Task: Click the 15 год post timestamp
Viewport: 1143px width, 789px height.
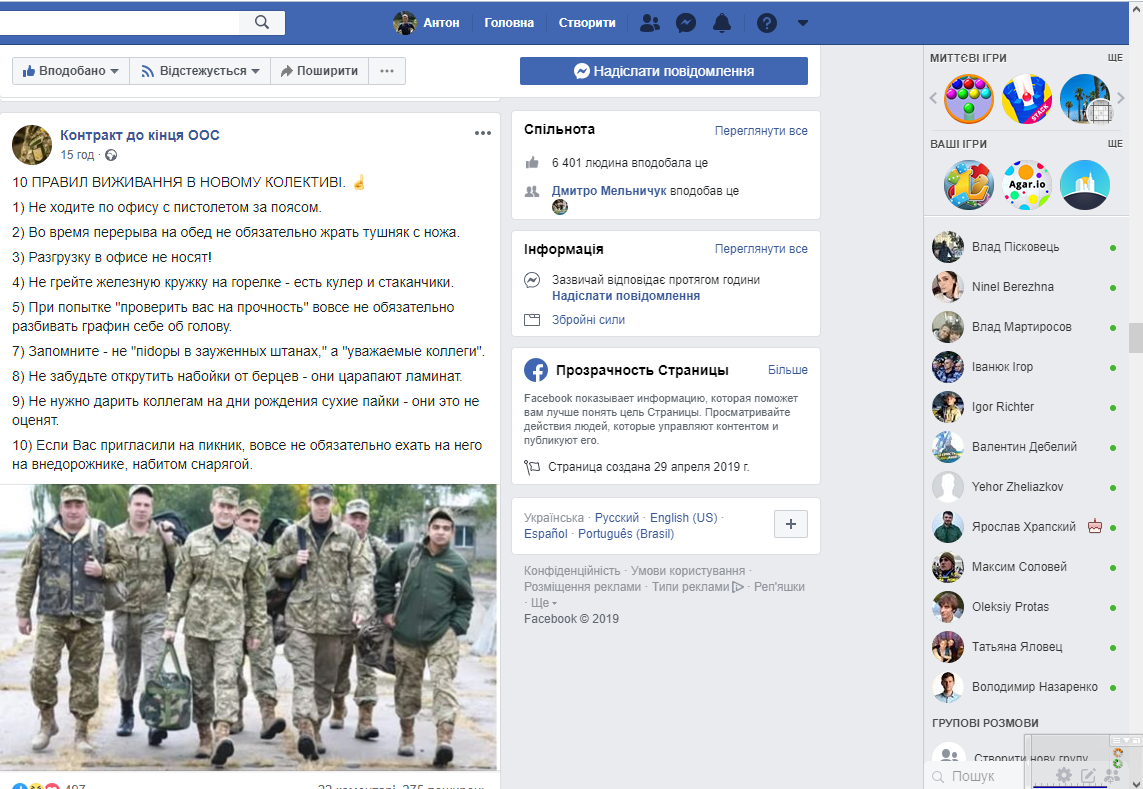Action: [x=77, y=155]
